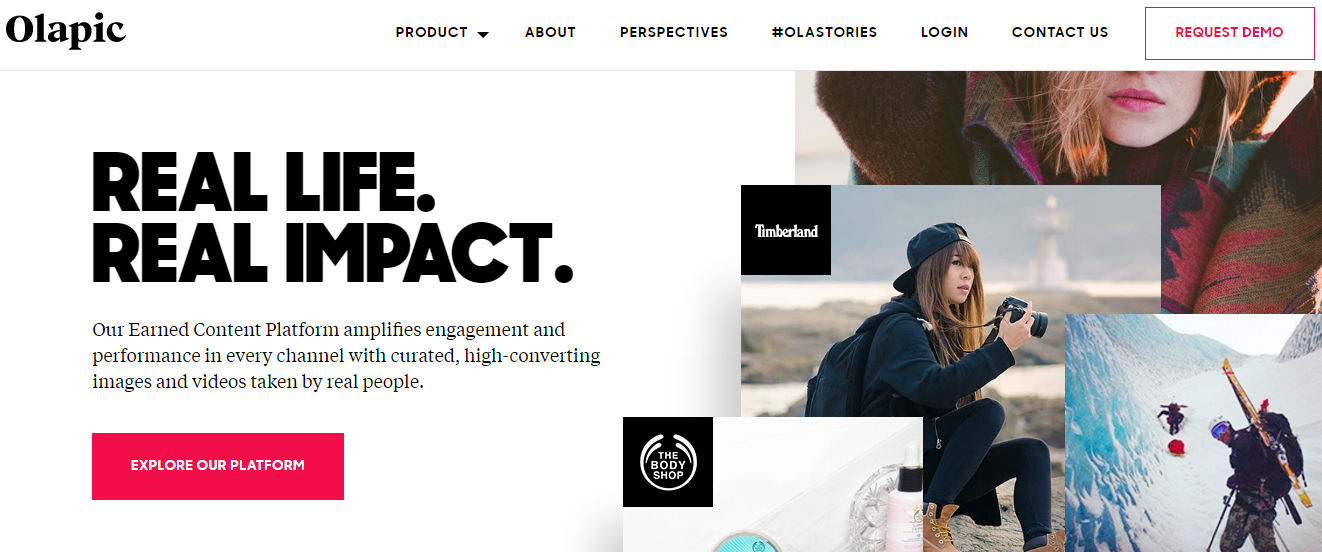This screenshot has height=552, width=1322.
Task: Click the Olapic logo
Action: 66,30
